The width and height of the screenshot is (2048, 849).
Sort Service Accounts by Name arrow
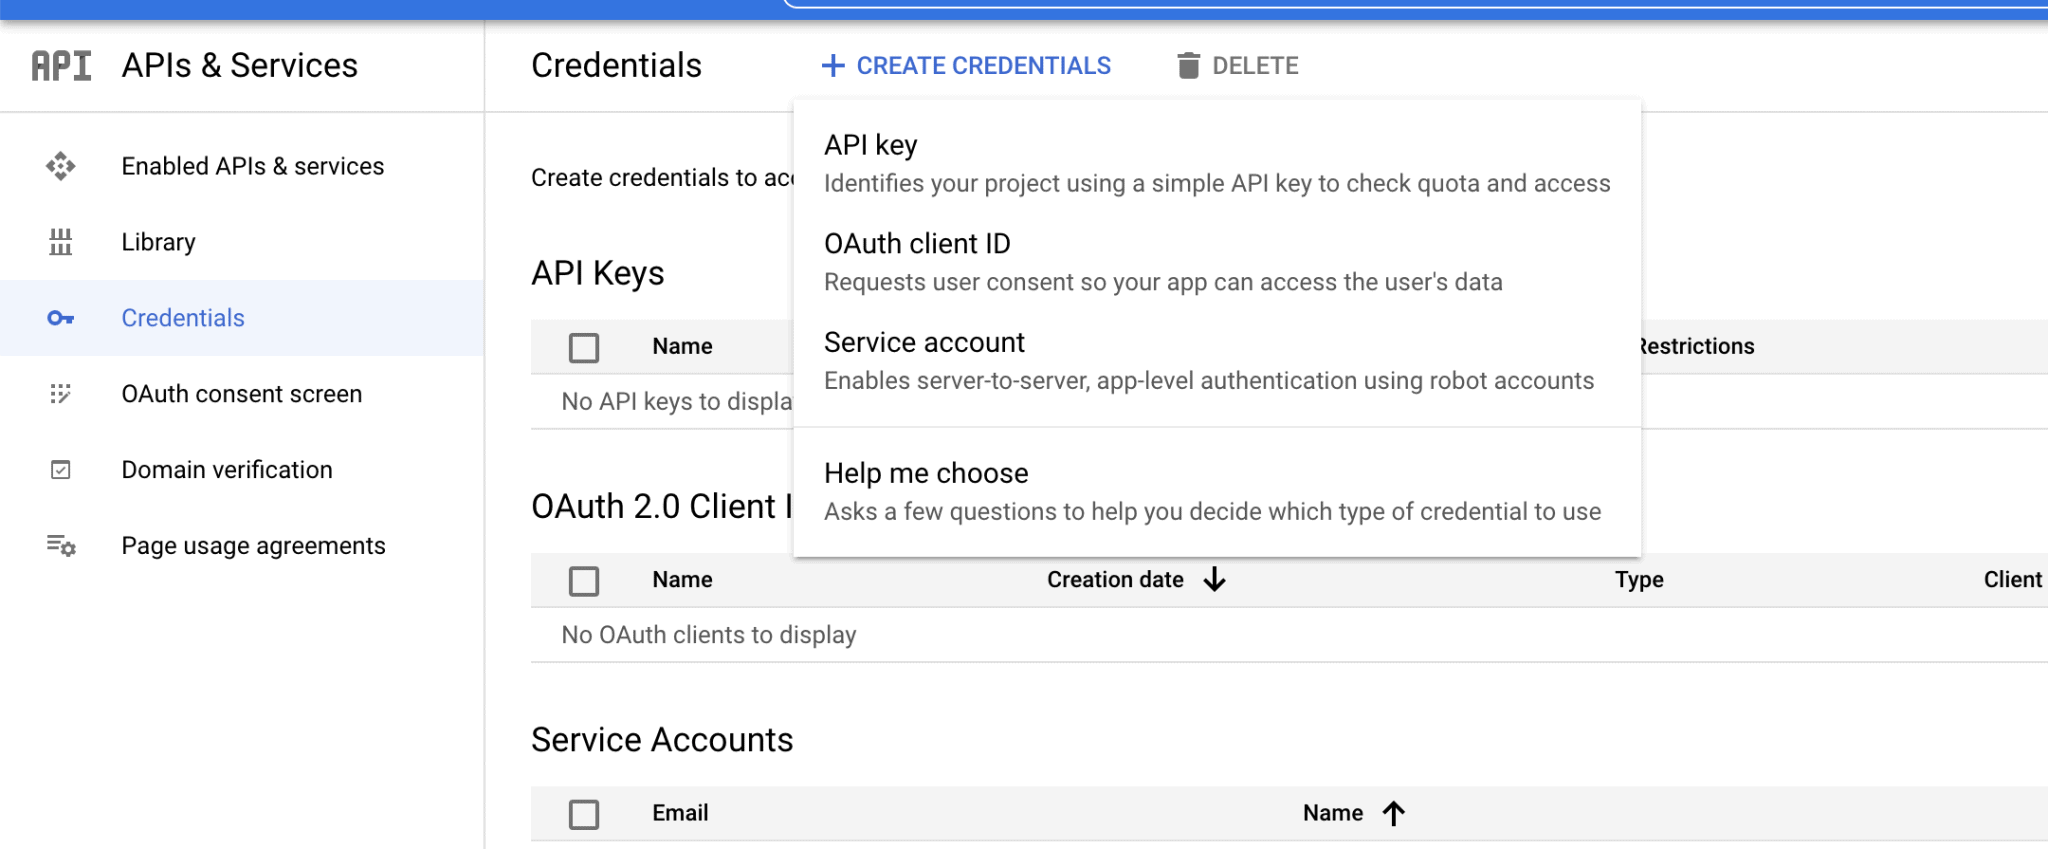click(1393, 813)
